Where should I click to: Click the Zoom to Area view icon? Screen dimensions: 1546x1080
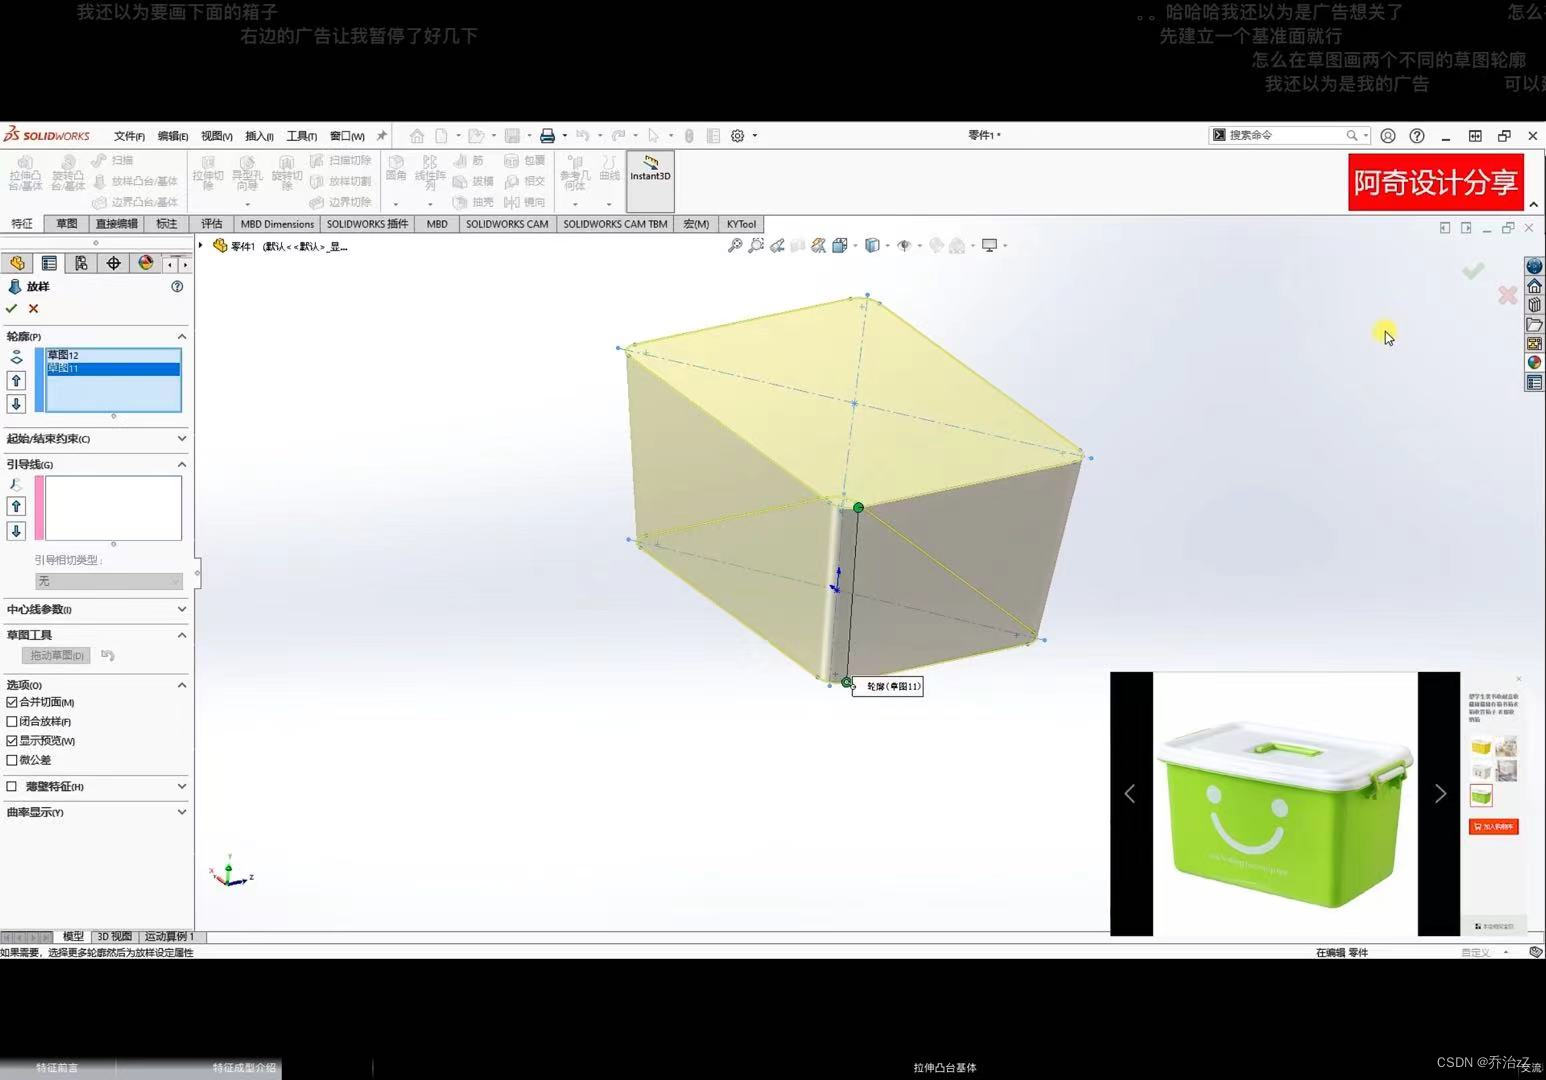click(756, 245)
